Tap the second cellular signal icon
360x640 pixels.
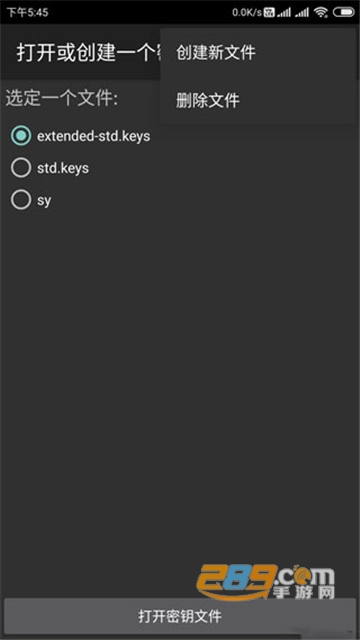[x=302, y=13]
